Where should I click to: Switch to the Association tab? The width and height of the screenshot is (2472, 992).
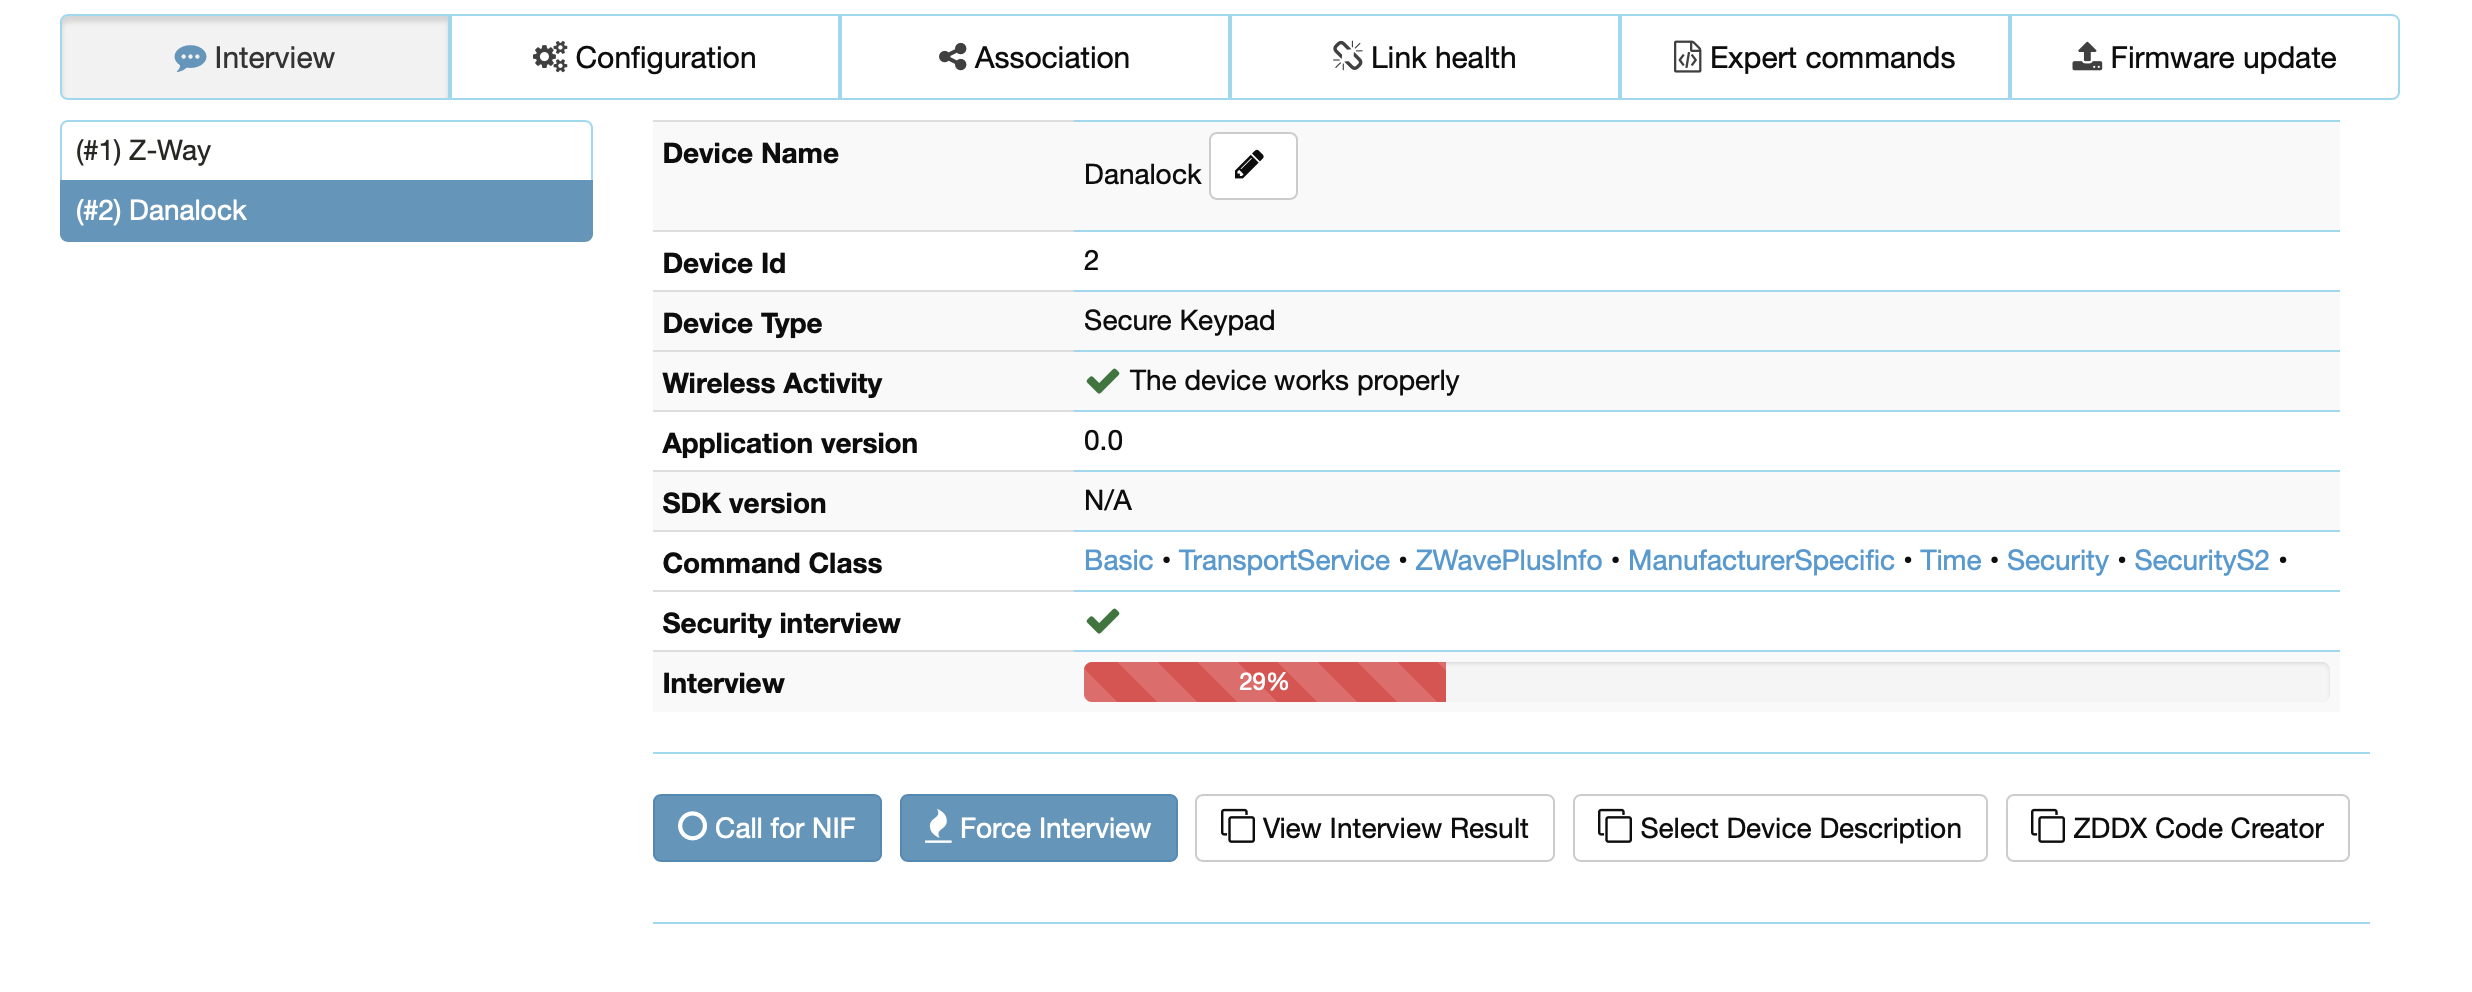[x=1034, y=58]
